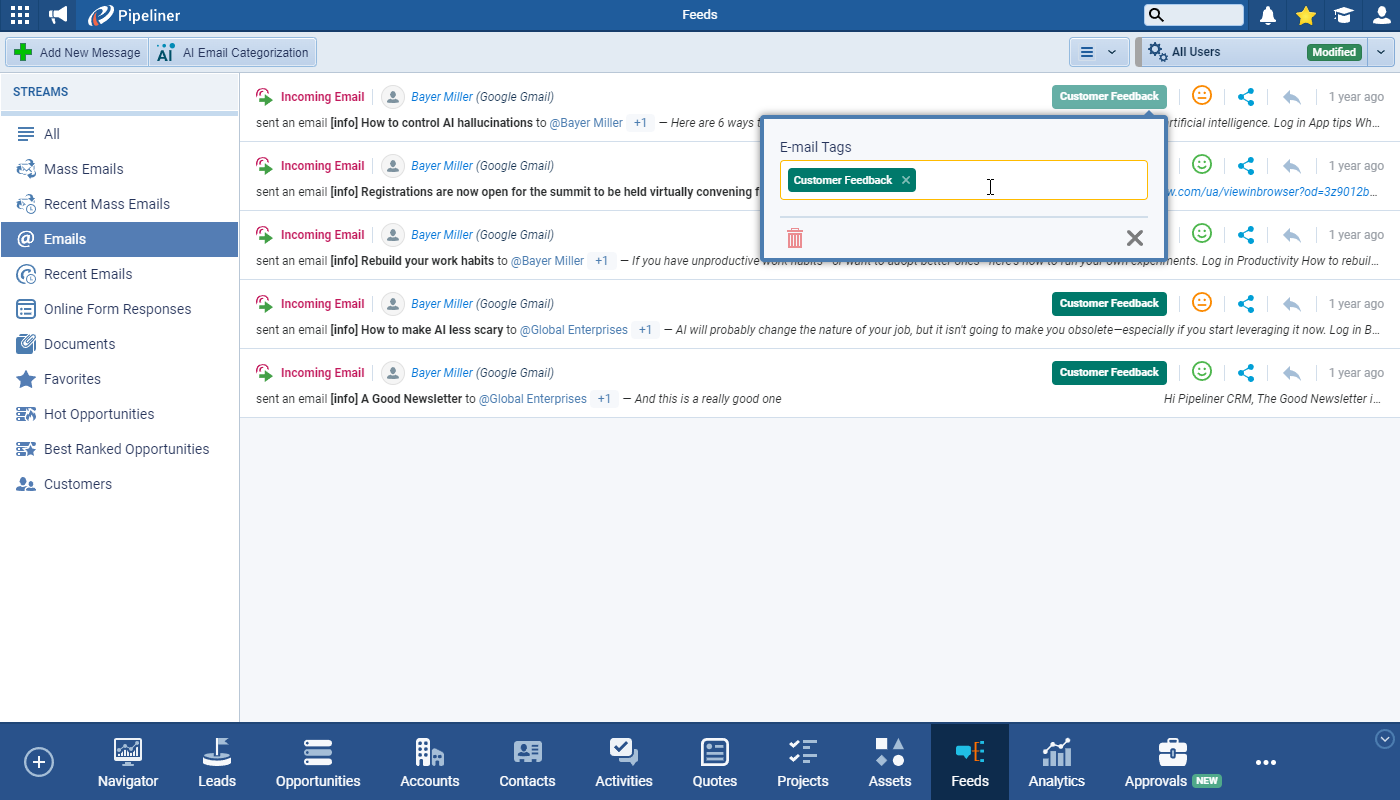Click the megaphone announcements icon
Viewport: 1400px width, 800px height.
pyautogui.click(x=58, y=15)
